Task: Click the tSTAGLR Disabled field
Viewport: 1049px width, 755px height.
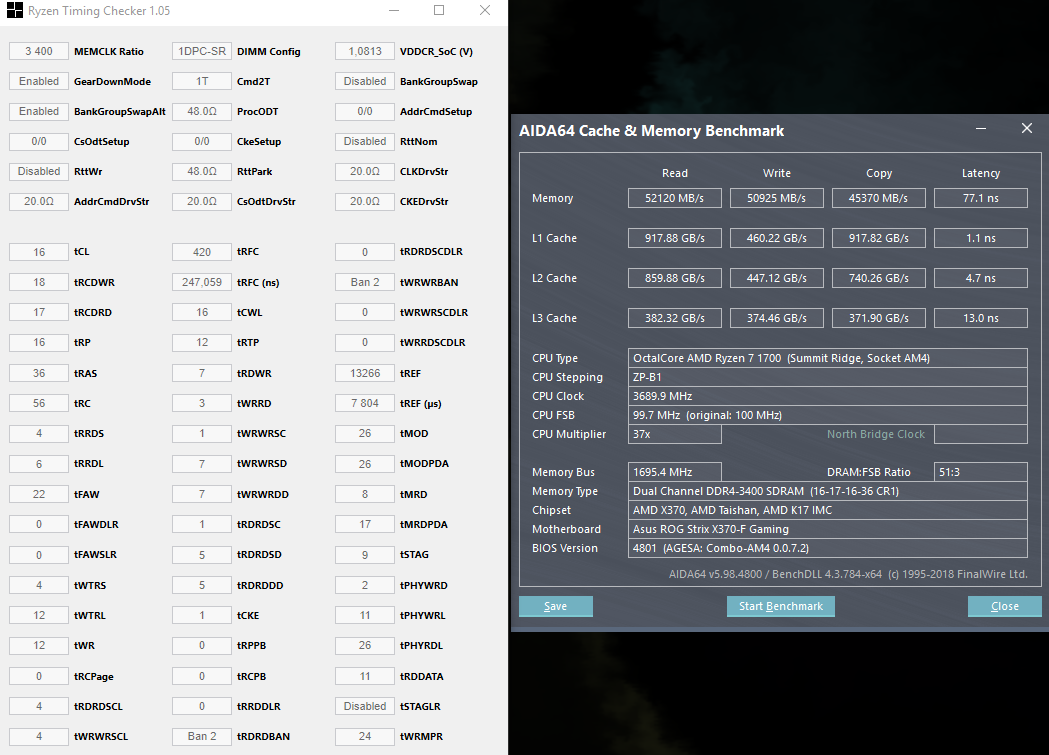Action: (365, 706)
